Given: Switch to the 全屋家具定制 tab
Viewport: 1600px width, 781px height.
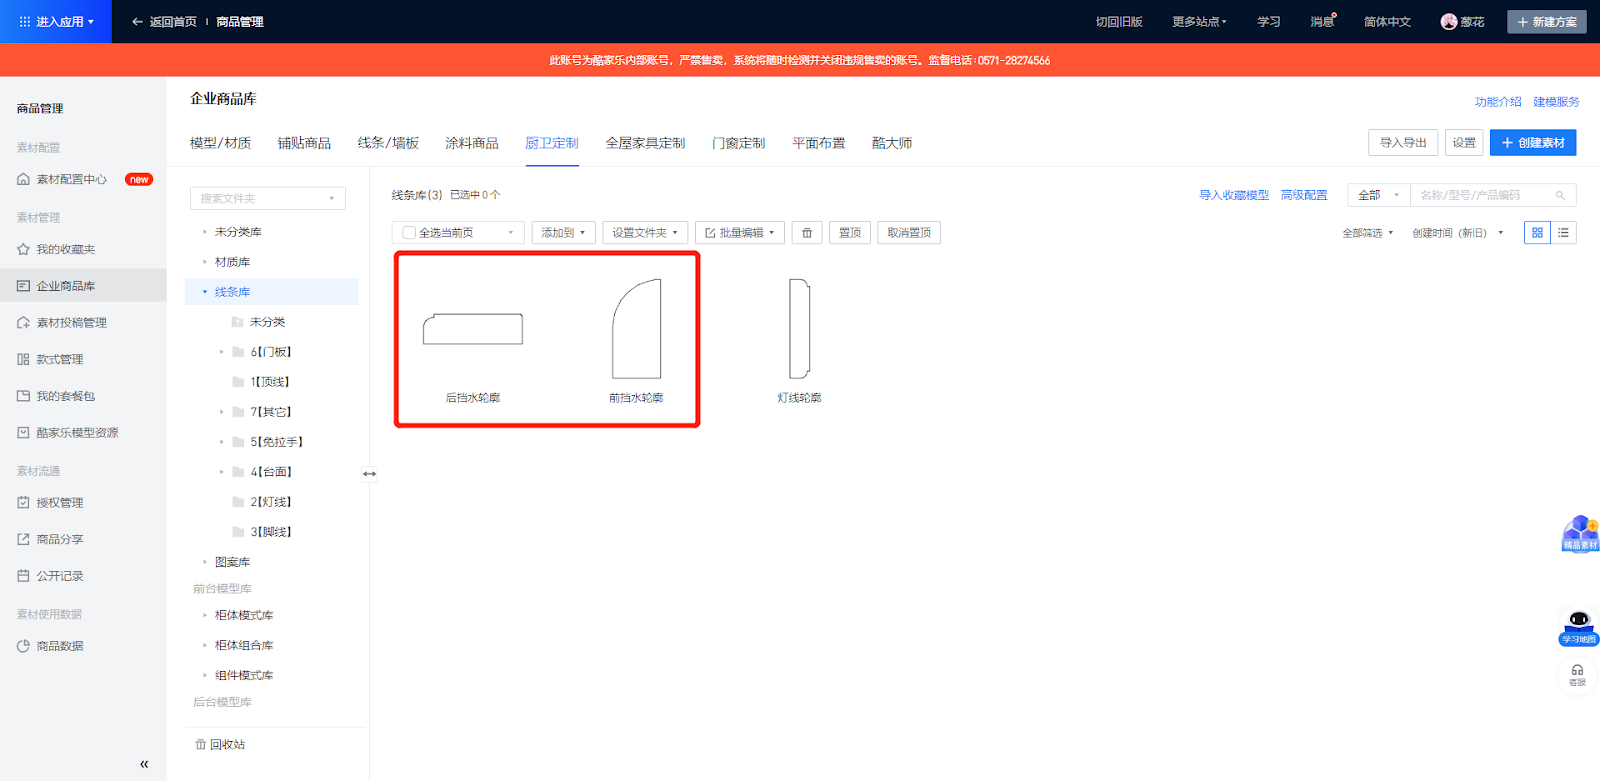Looking at the screenshot, I should point(645,143).
